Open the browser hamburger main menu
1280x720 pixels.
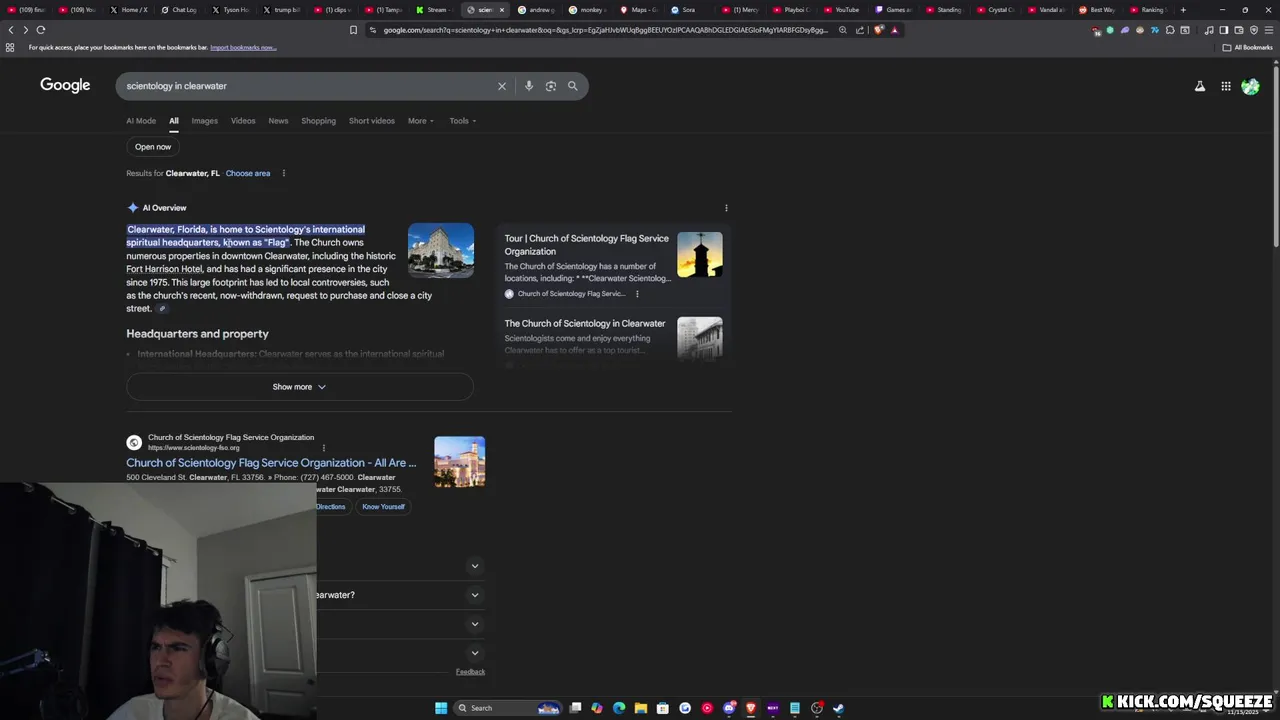1269,30
